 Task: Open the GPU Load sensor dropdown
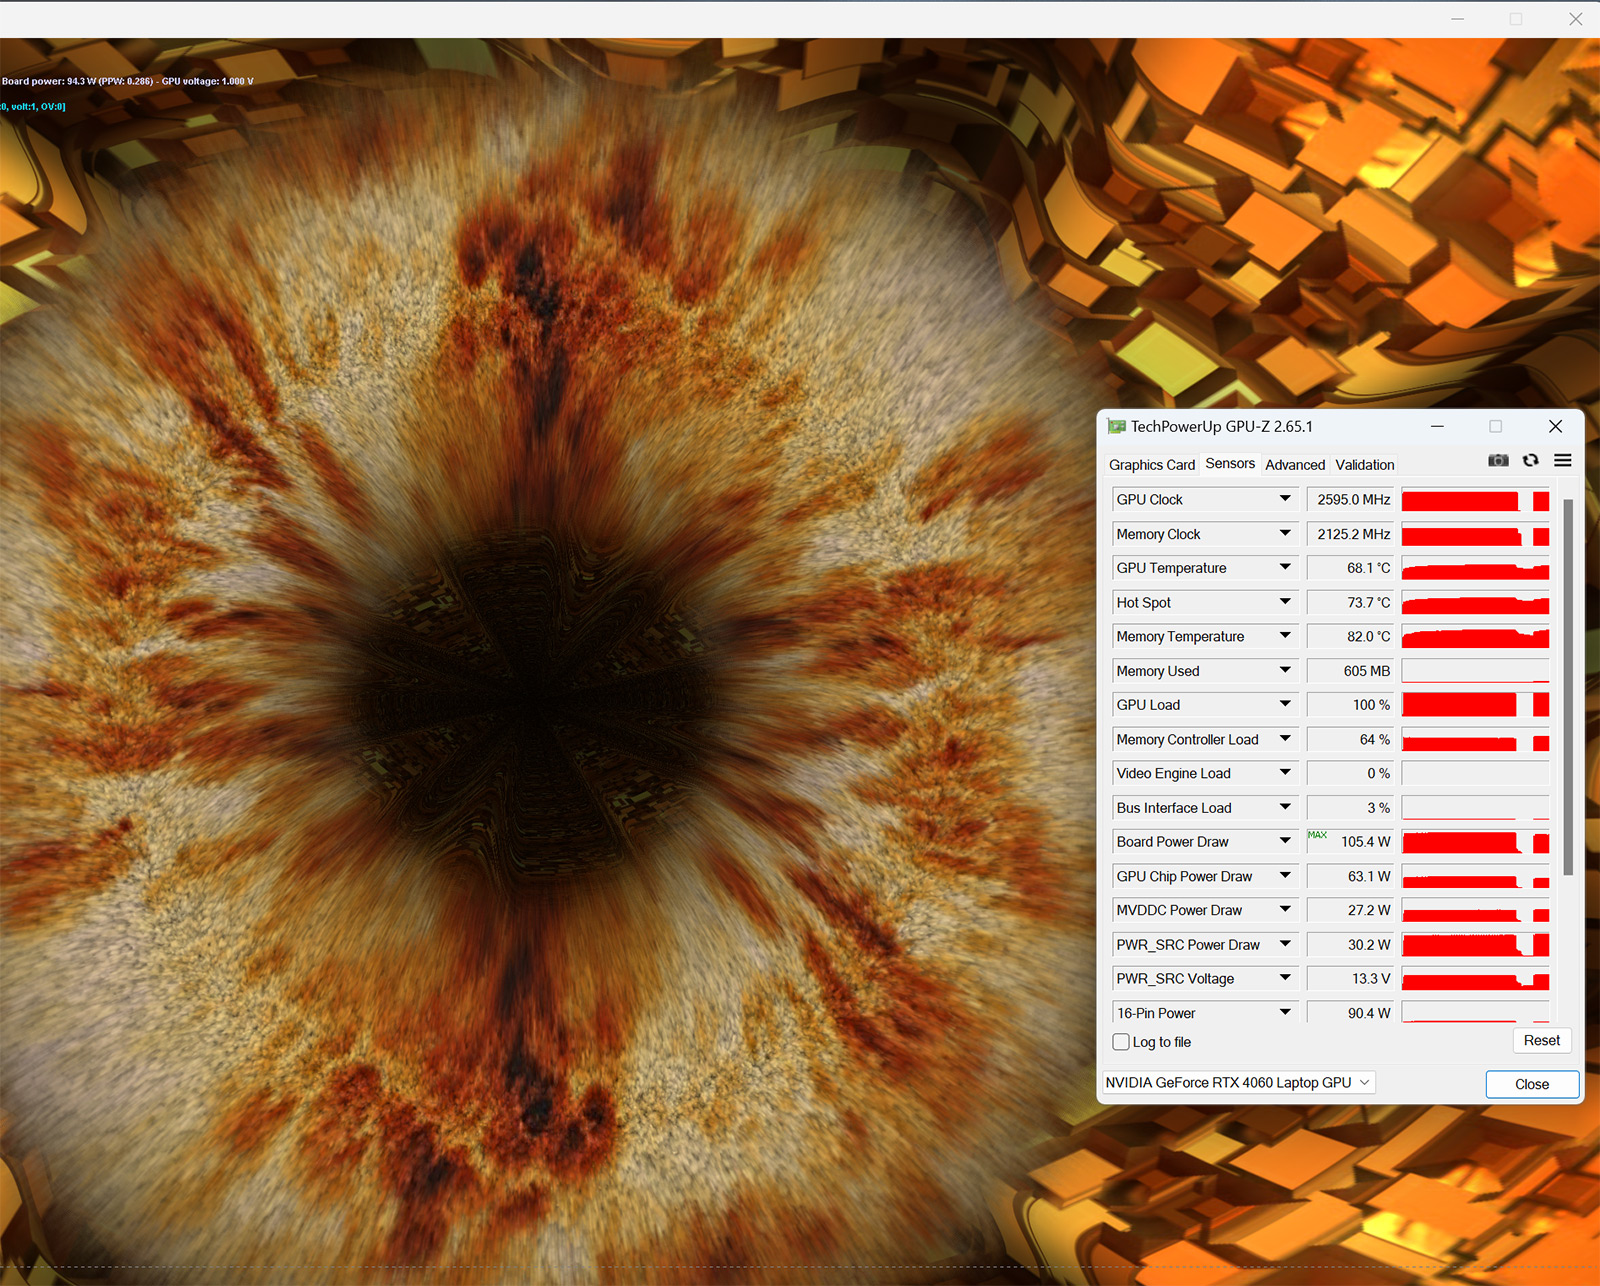[1285, 704]
